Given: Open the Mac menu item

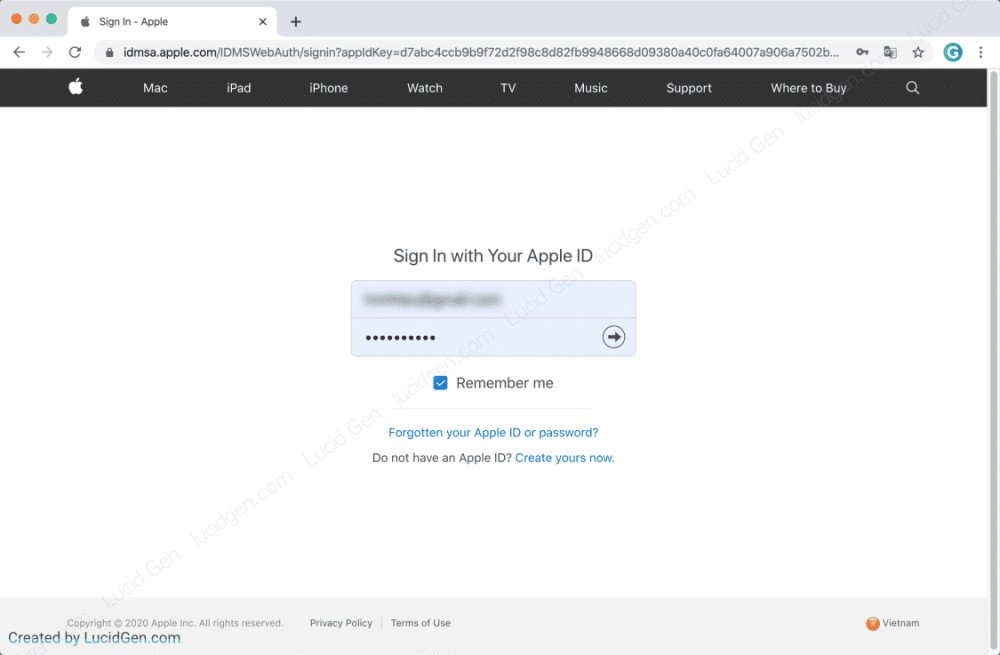Looking at the screenshot, I should [155, 88].
